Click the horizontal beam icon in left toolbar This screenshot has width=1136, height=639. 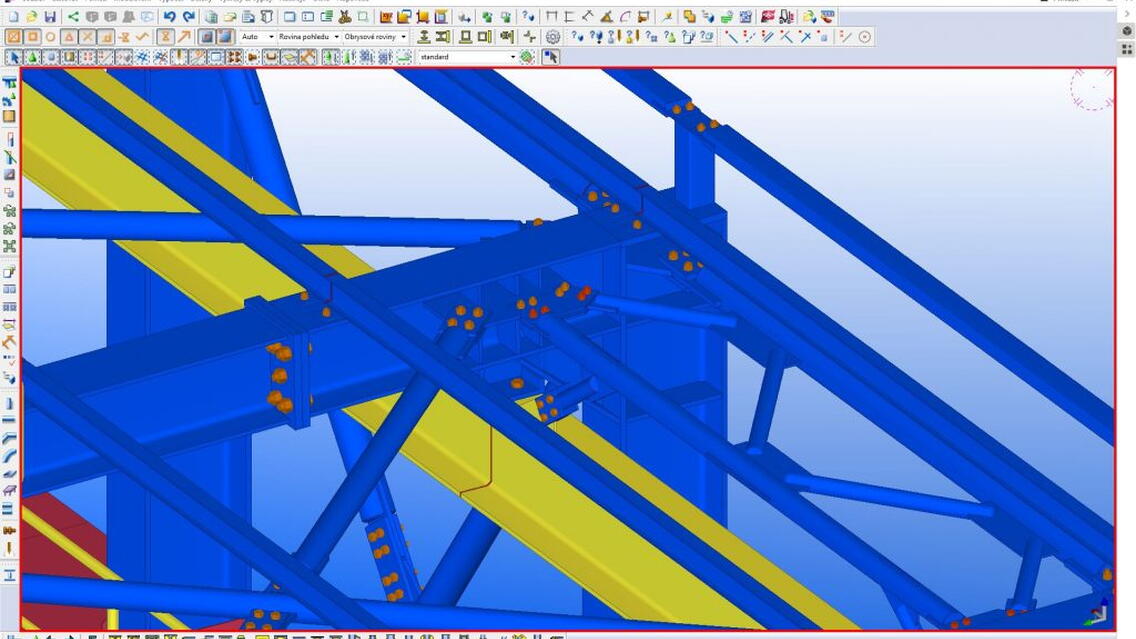pyautogui.click(x=9, y=419)
